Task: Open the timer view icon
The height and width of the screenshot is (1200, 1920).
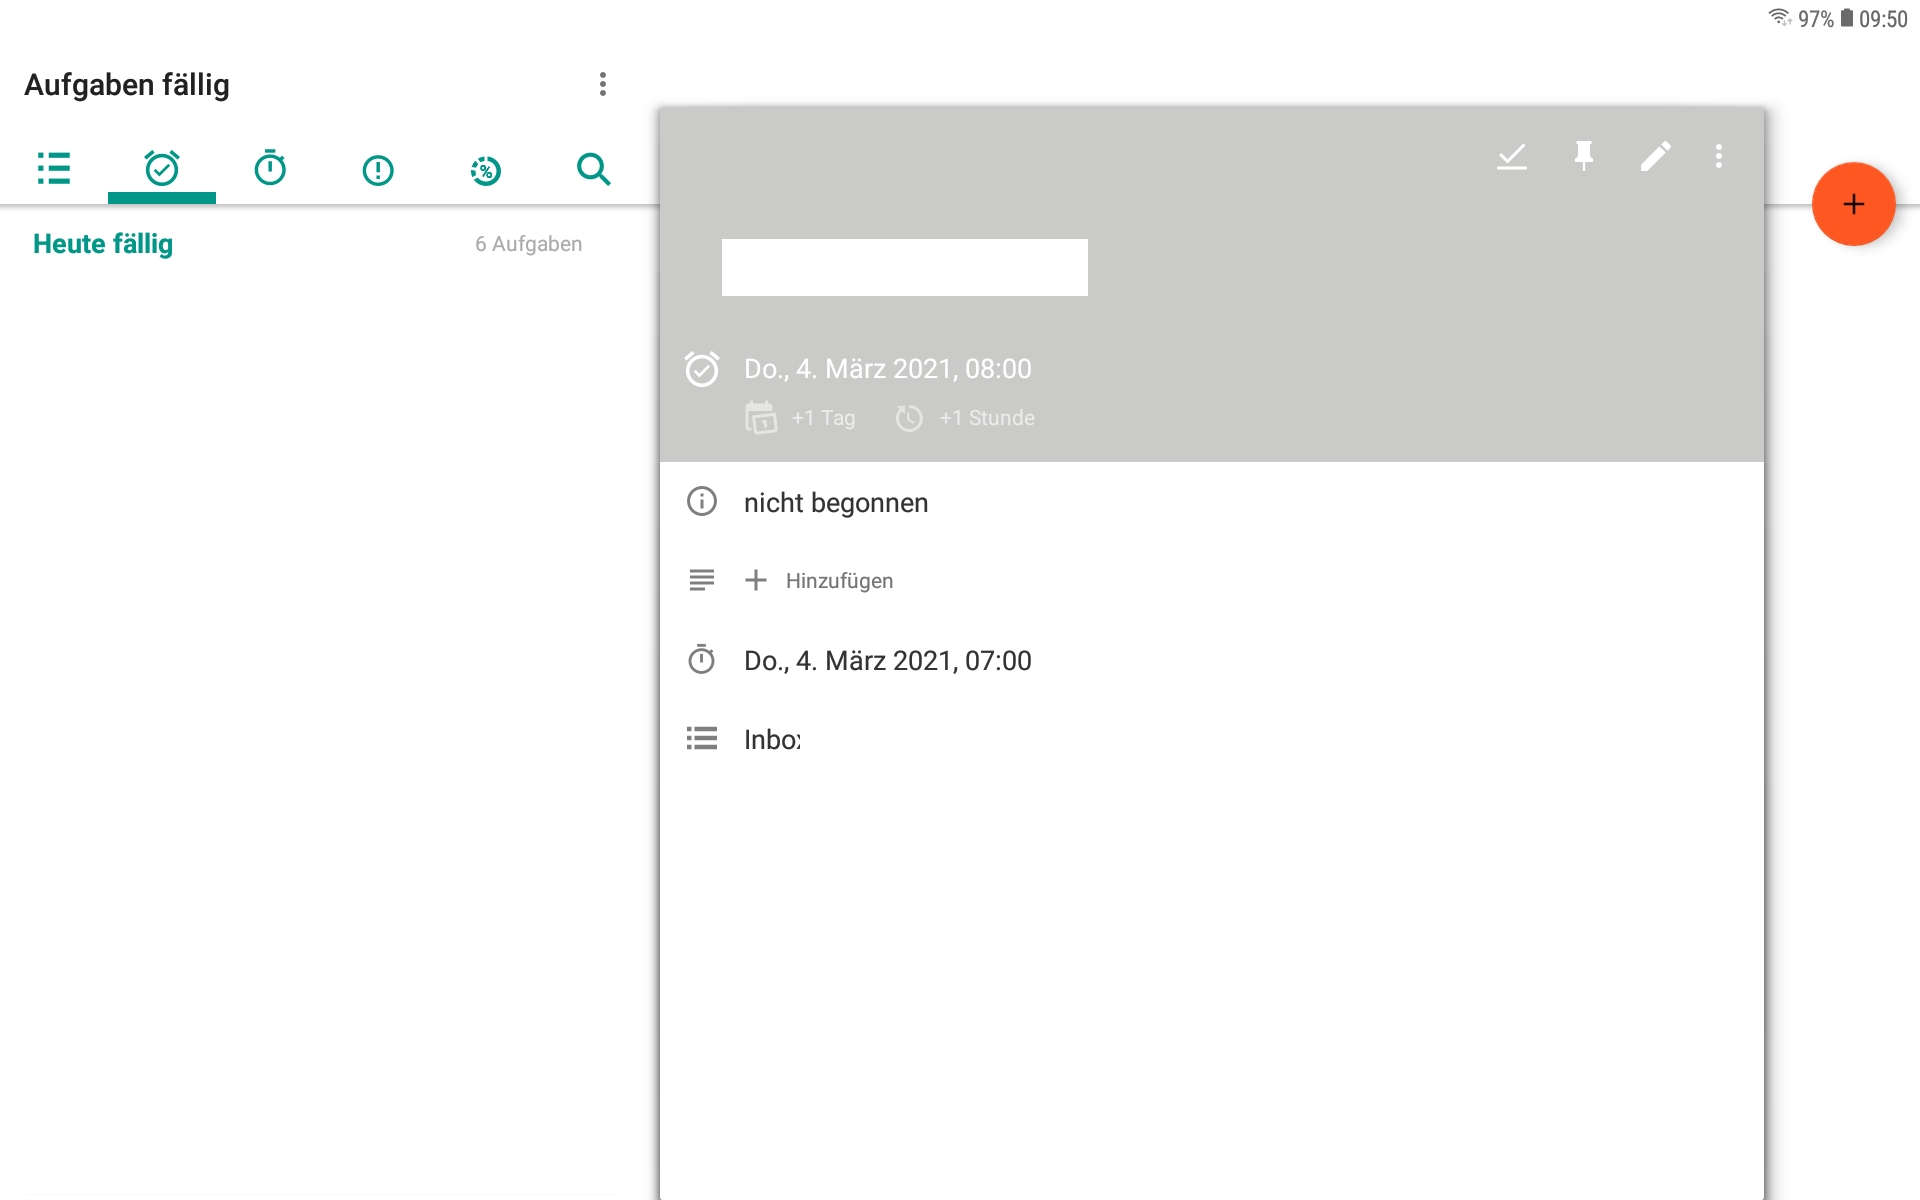Action: [x=270, y=169]
